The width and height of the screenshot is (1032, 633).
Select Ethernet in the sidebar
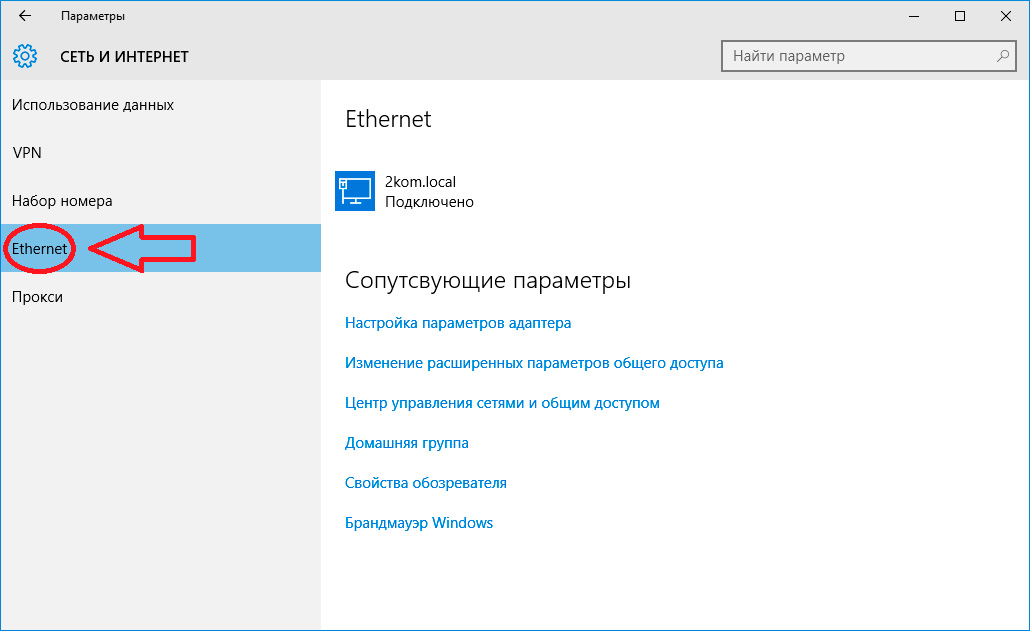[161, 249]
